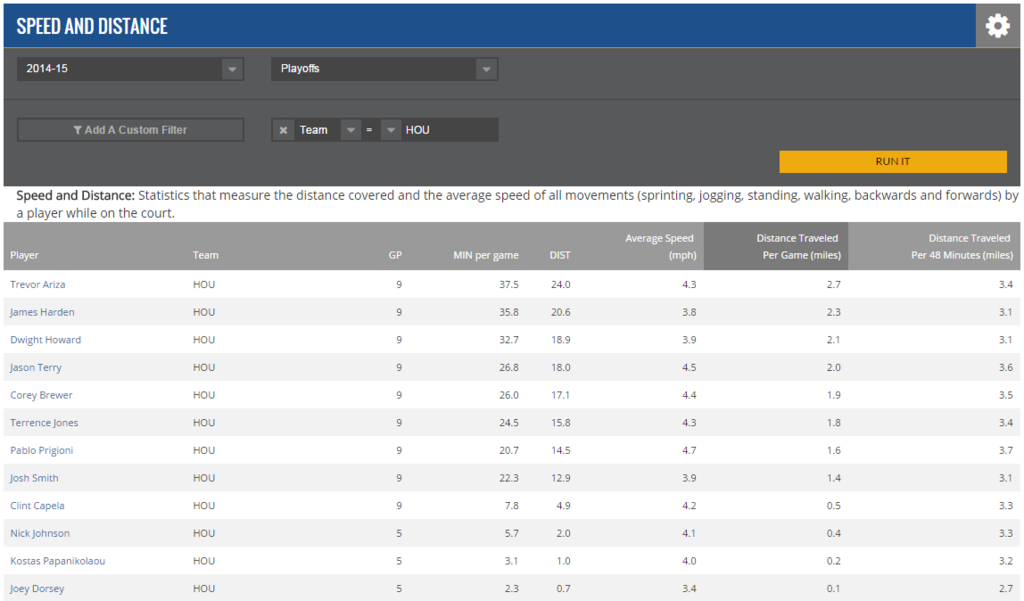
Task: Click Joey Dorsey's 3.4 average speed
Action: (x=689, y=589)
